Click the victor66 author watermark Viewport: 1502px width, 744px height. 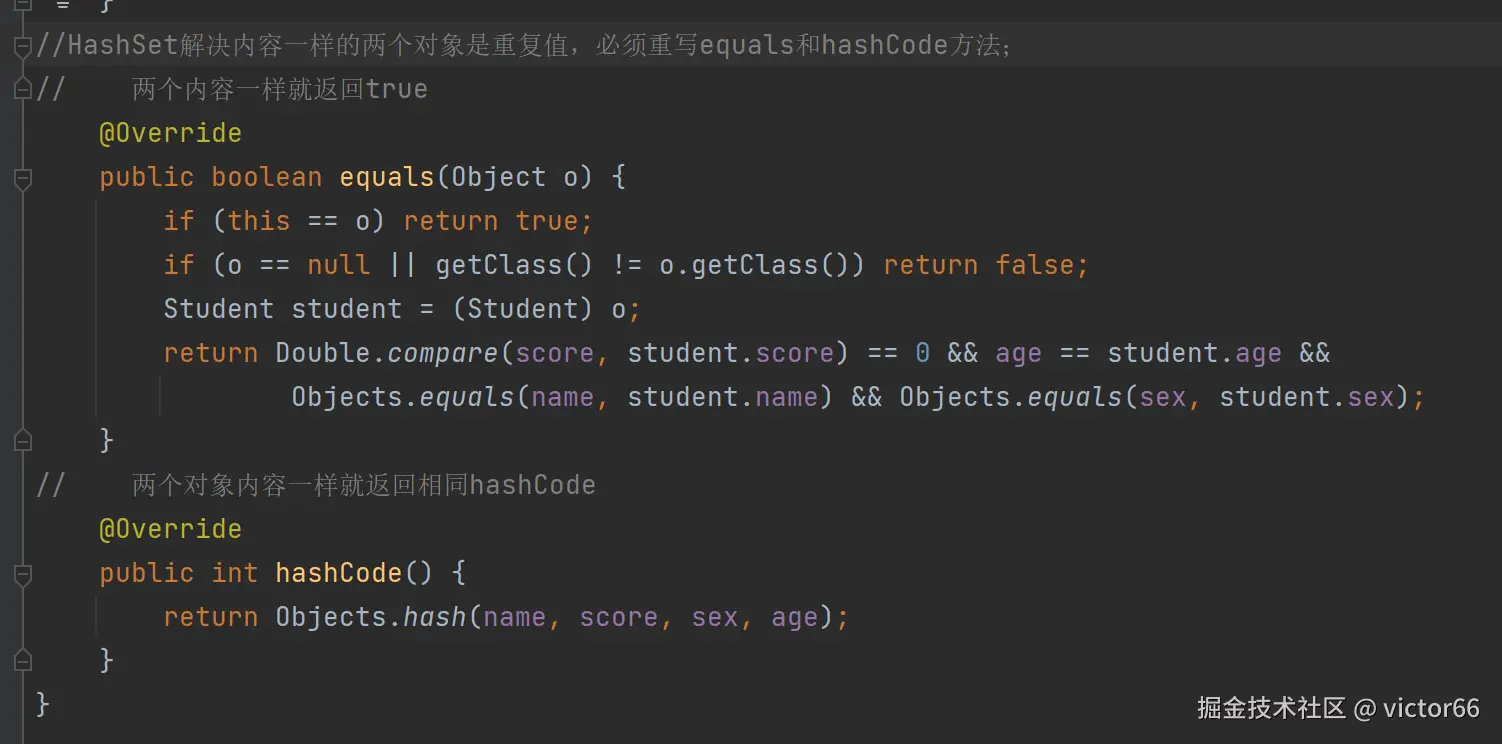tap(1431, 708)
